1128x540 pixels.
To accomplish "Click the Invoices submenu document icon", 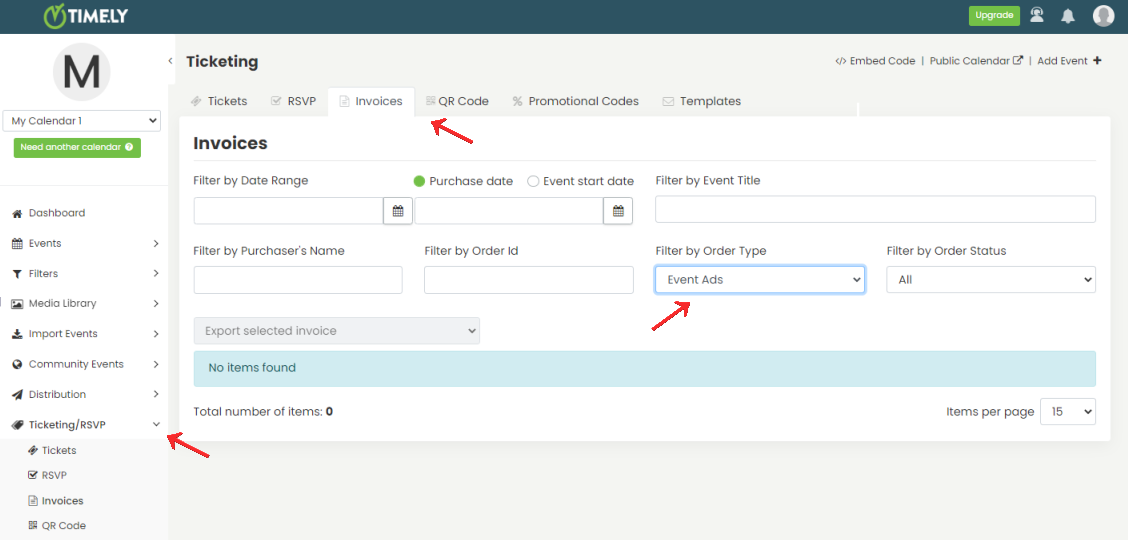I will [x=32, y=501].
